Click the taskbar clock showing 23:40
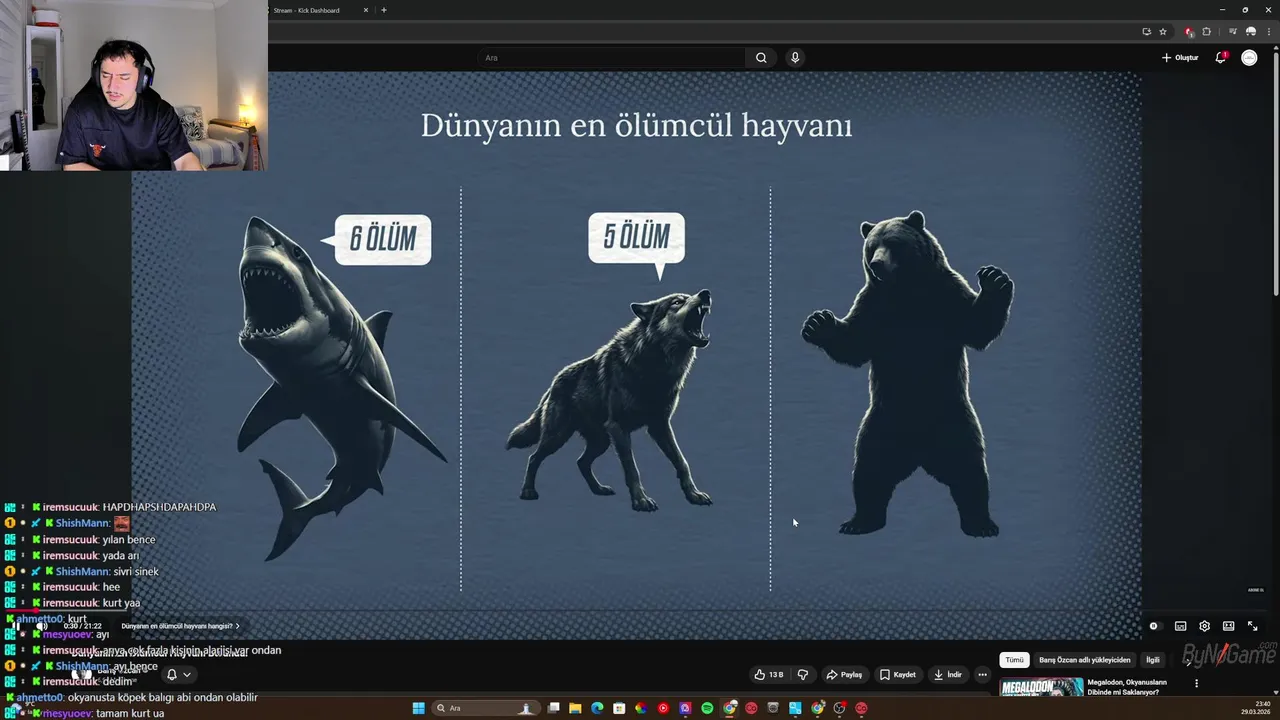 (x=1255, y=707)
